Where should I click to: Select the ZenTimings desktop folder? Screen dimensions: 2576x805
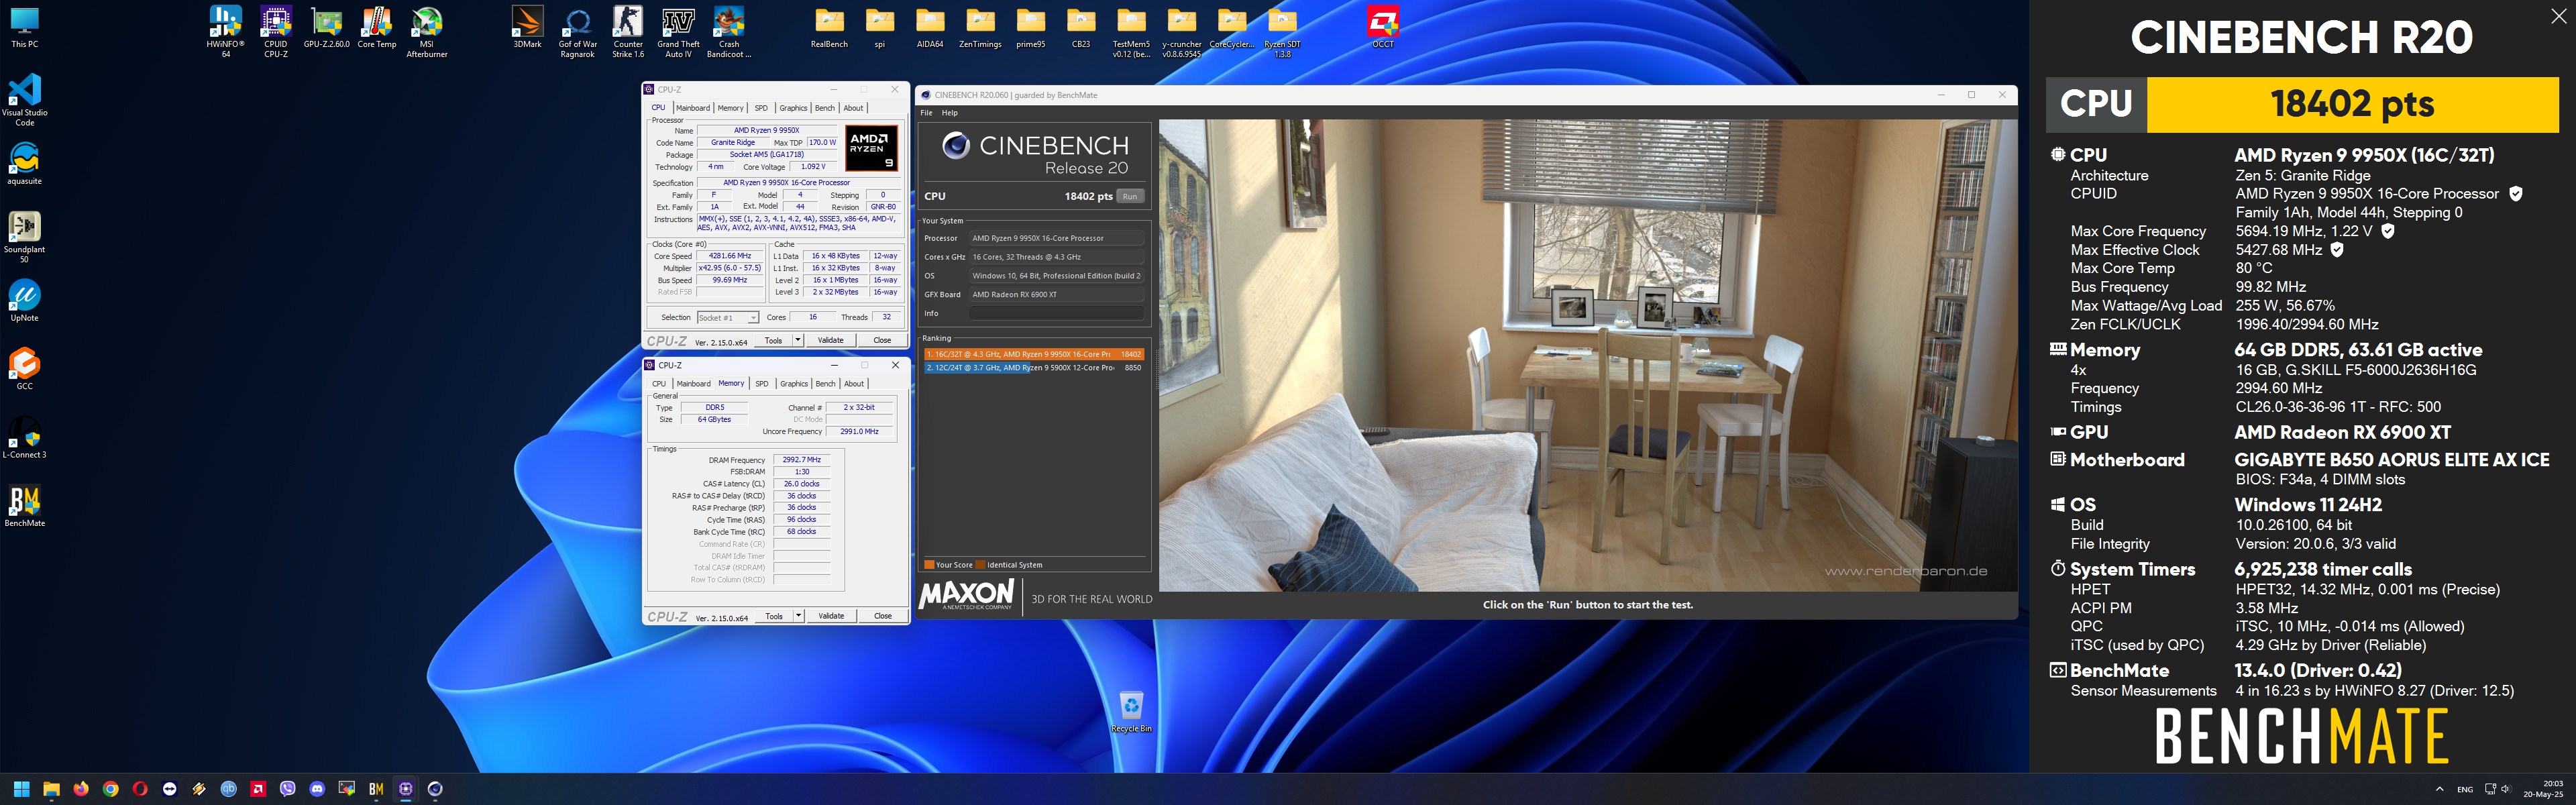click(980, 28)
